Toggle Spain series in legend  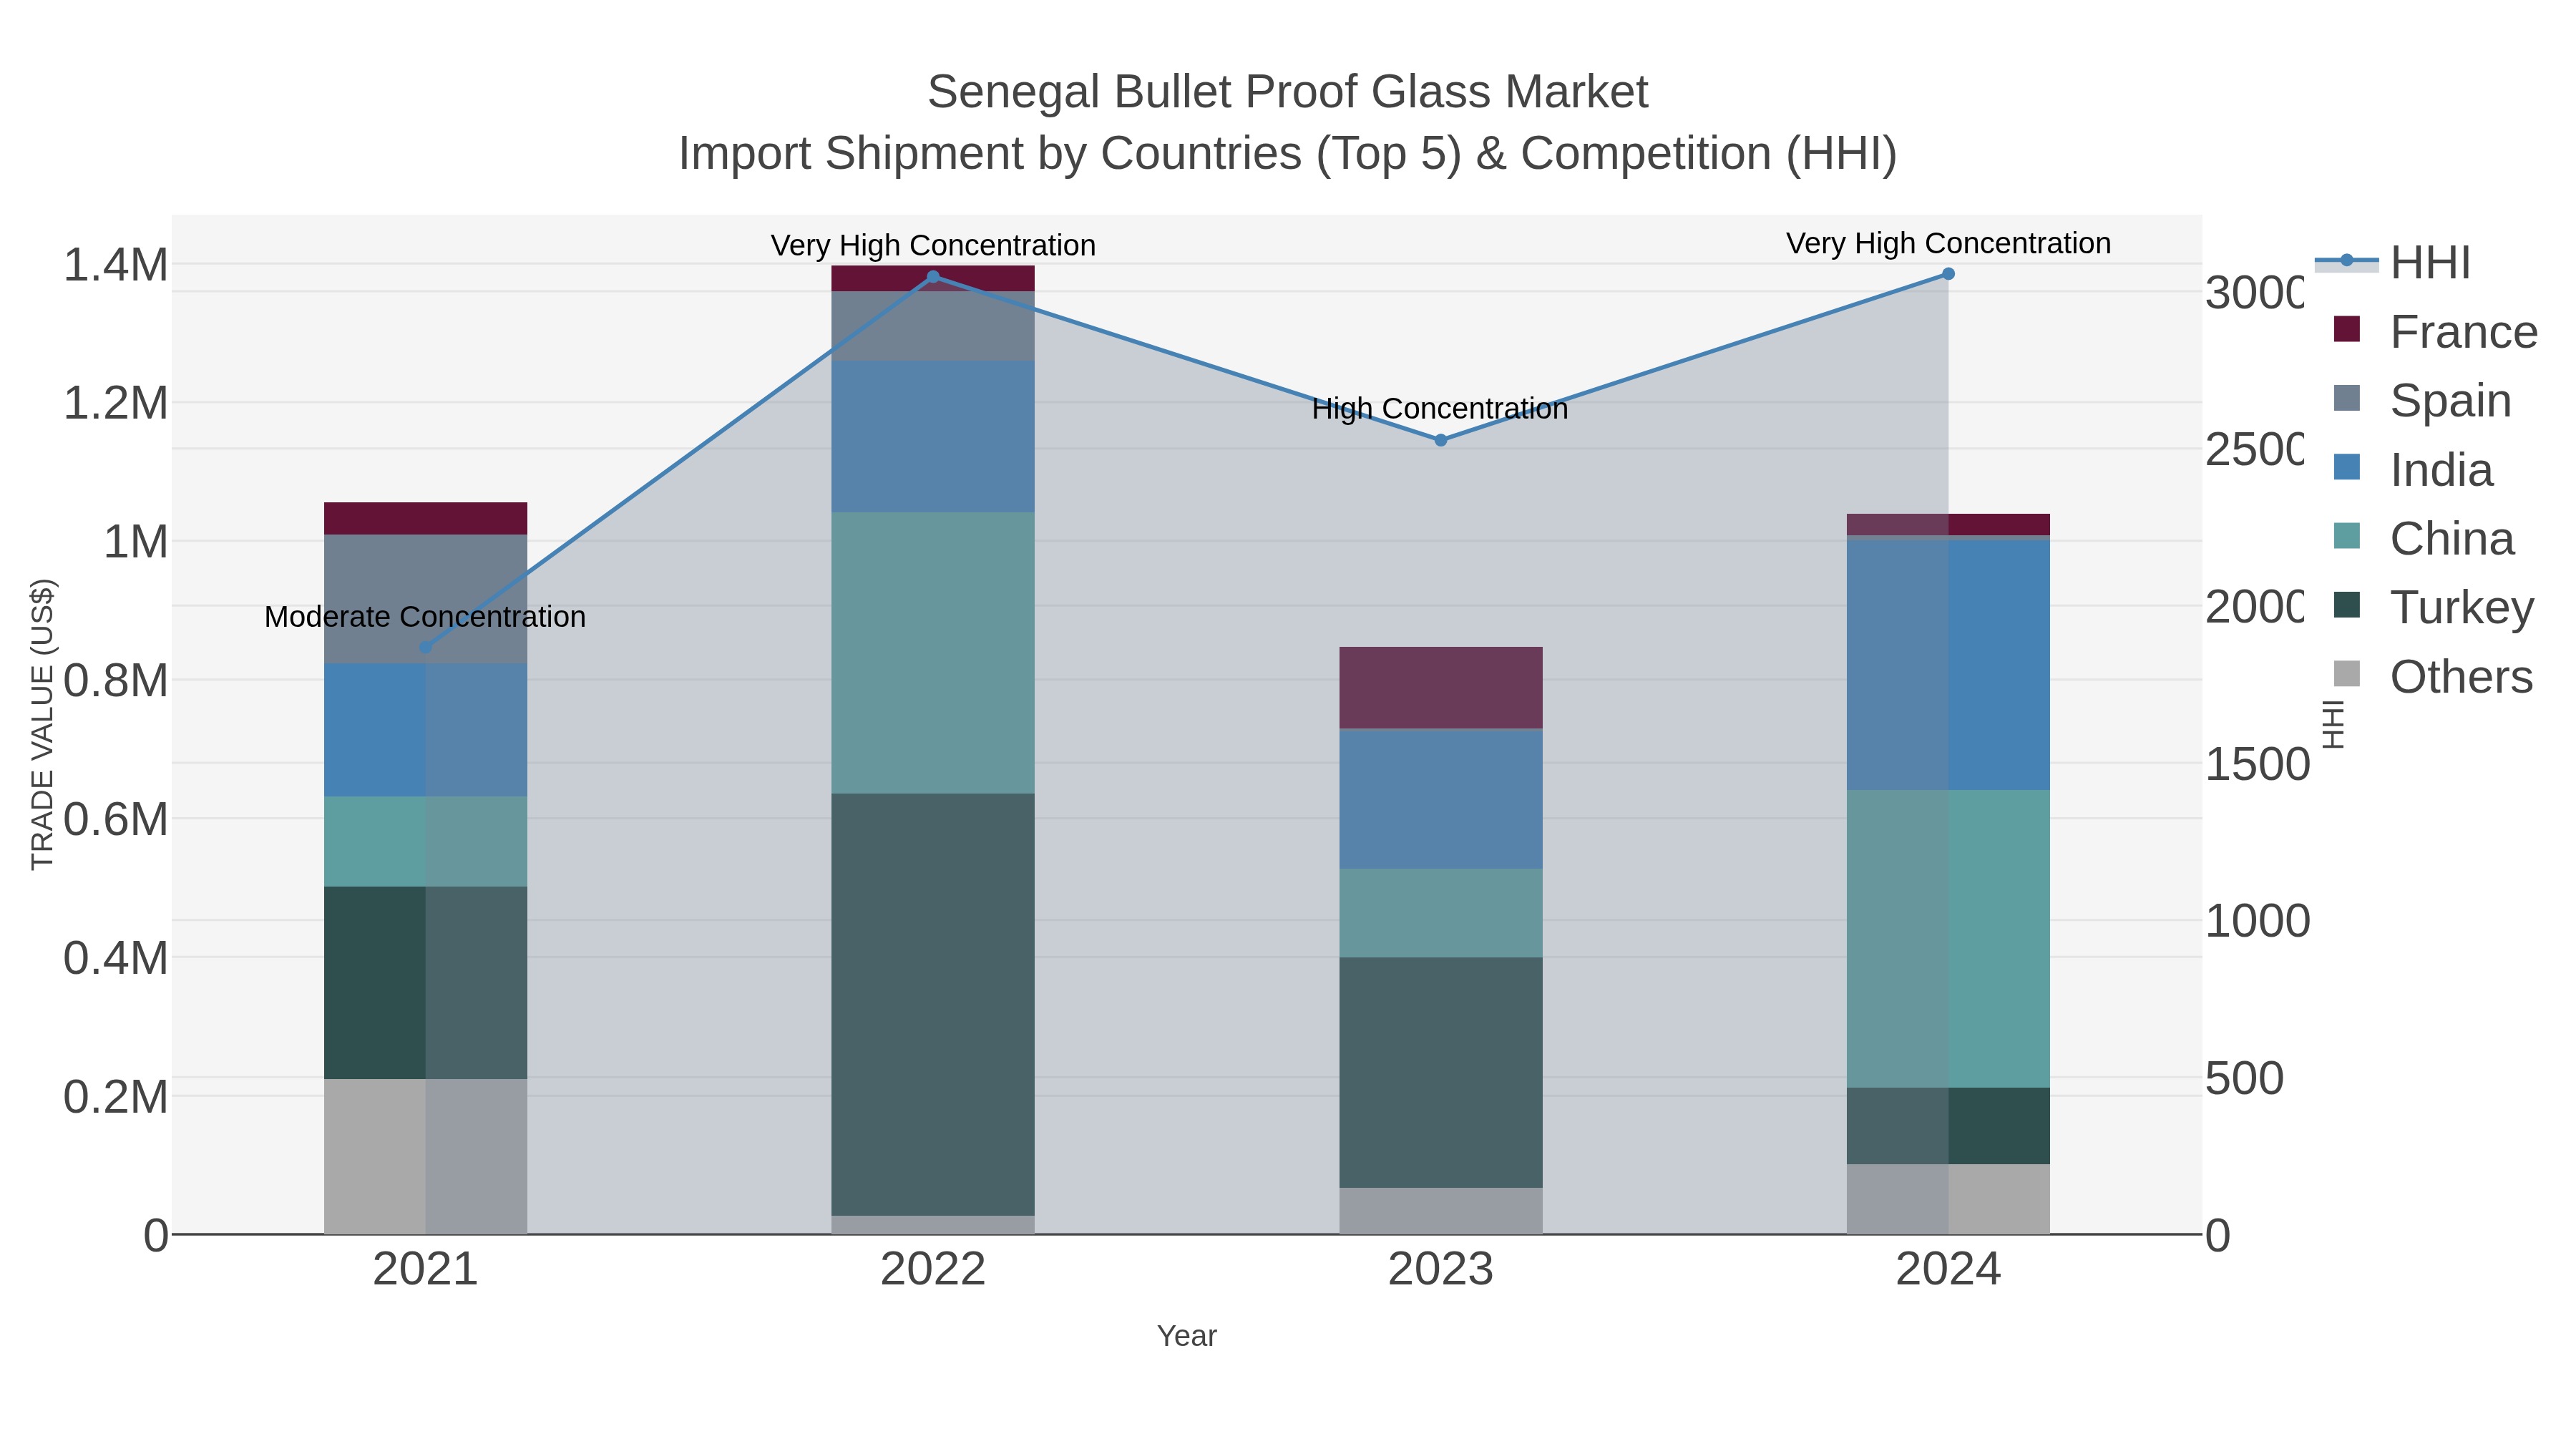(x=2422, y=400)
